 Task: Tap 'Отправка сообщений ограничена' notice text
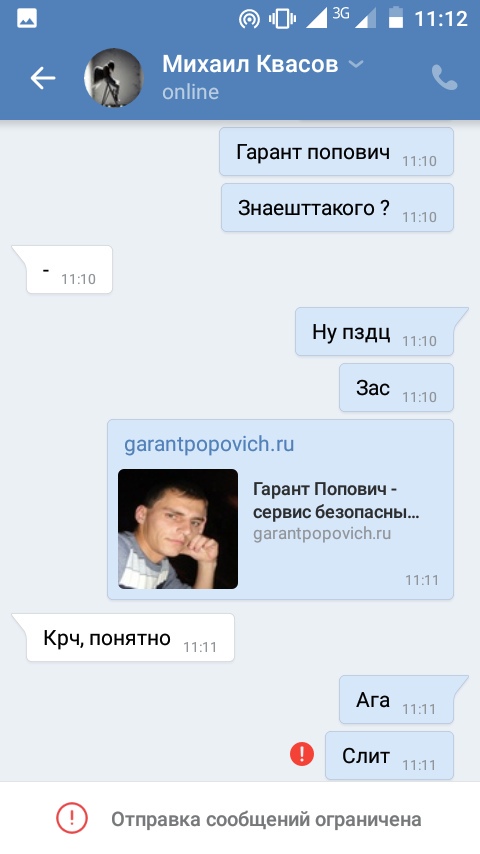click(x=266, y=819)
